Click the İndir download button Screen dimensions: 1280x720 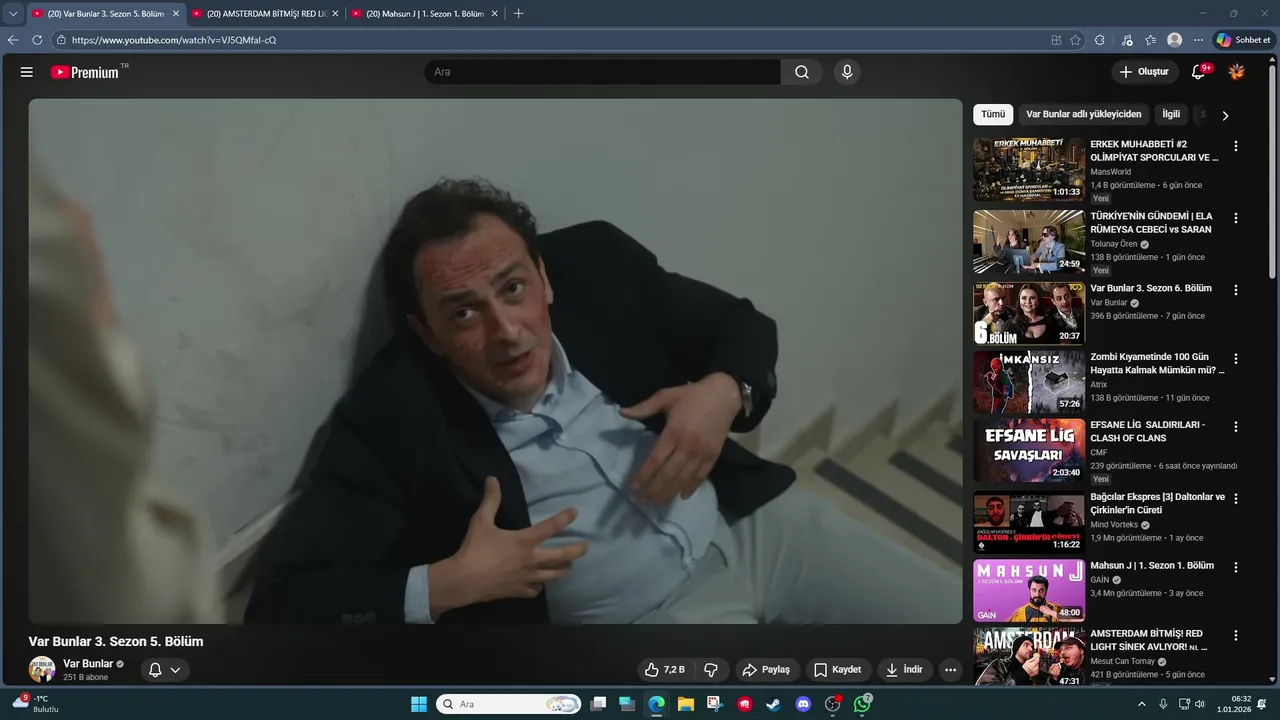coord(904,670)
